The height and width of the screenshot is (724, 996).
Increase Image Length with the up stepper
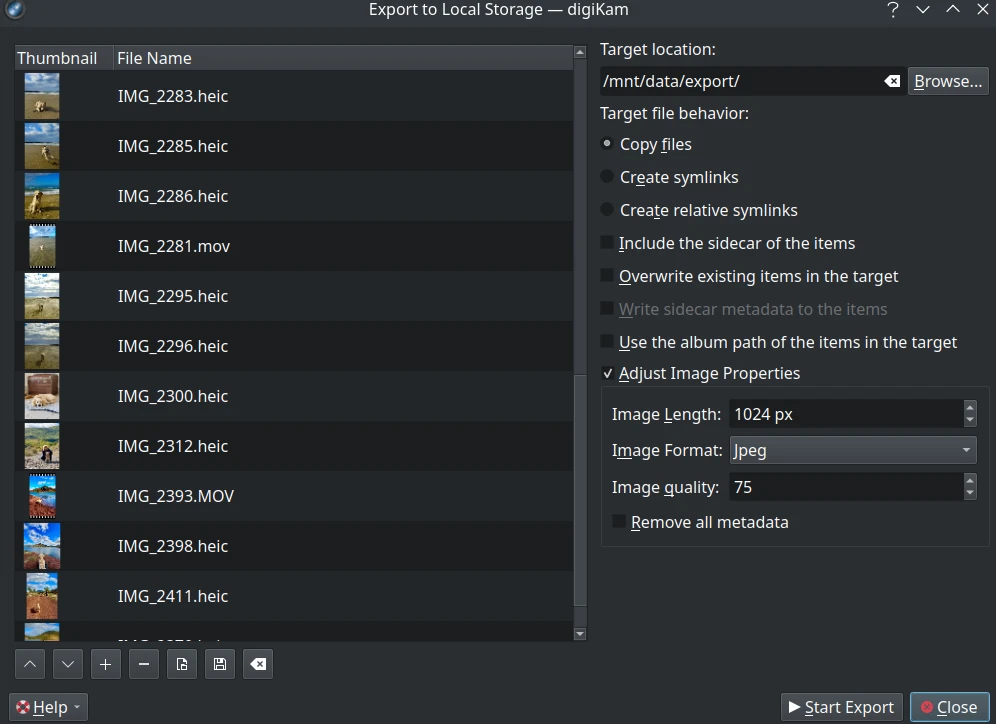tap(970, 407)
